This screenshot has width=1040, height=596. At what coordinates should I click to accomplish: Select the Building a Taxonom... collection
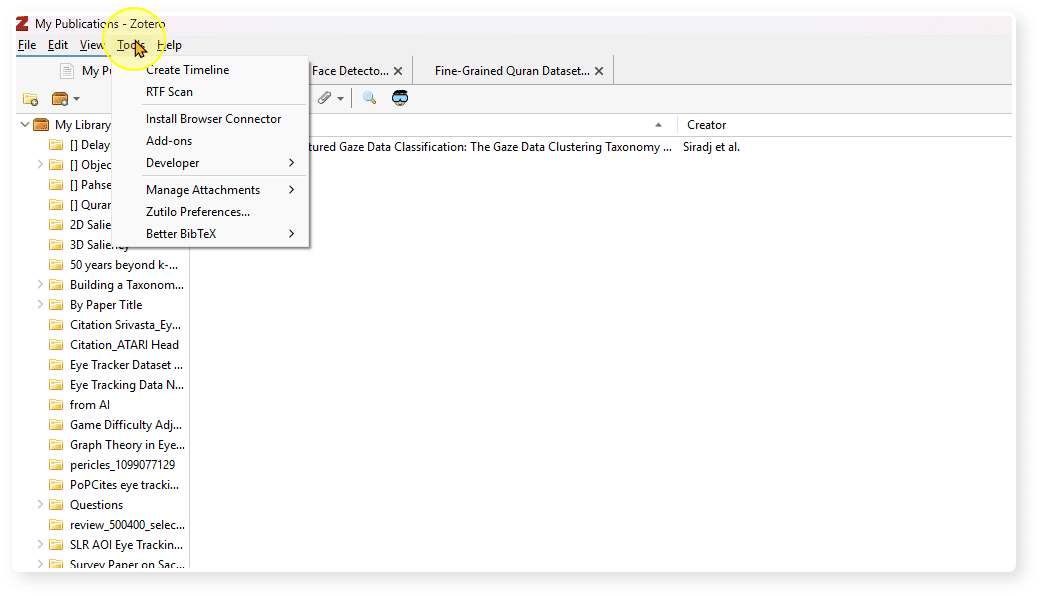click(x=127, y=284)
